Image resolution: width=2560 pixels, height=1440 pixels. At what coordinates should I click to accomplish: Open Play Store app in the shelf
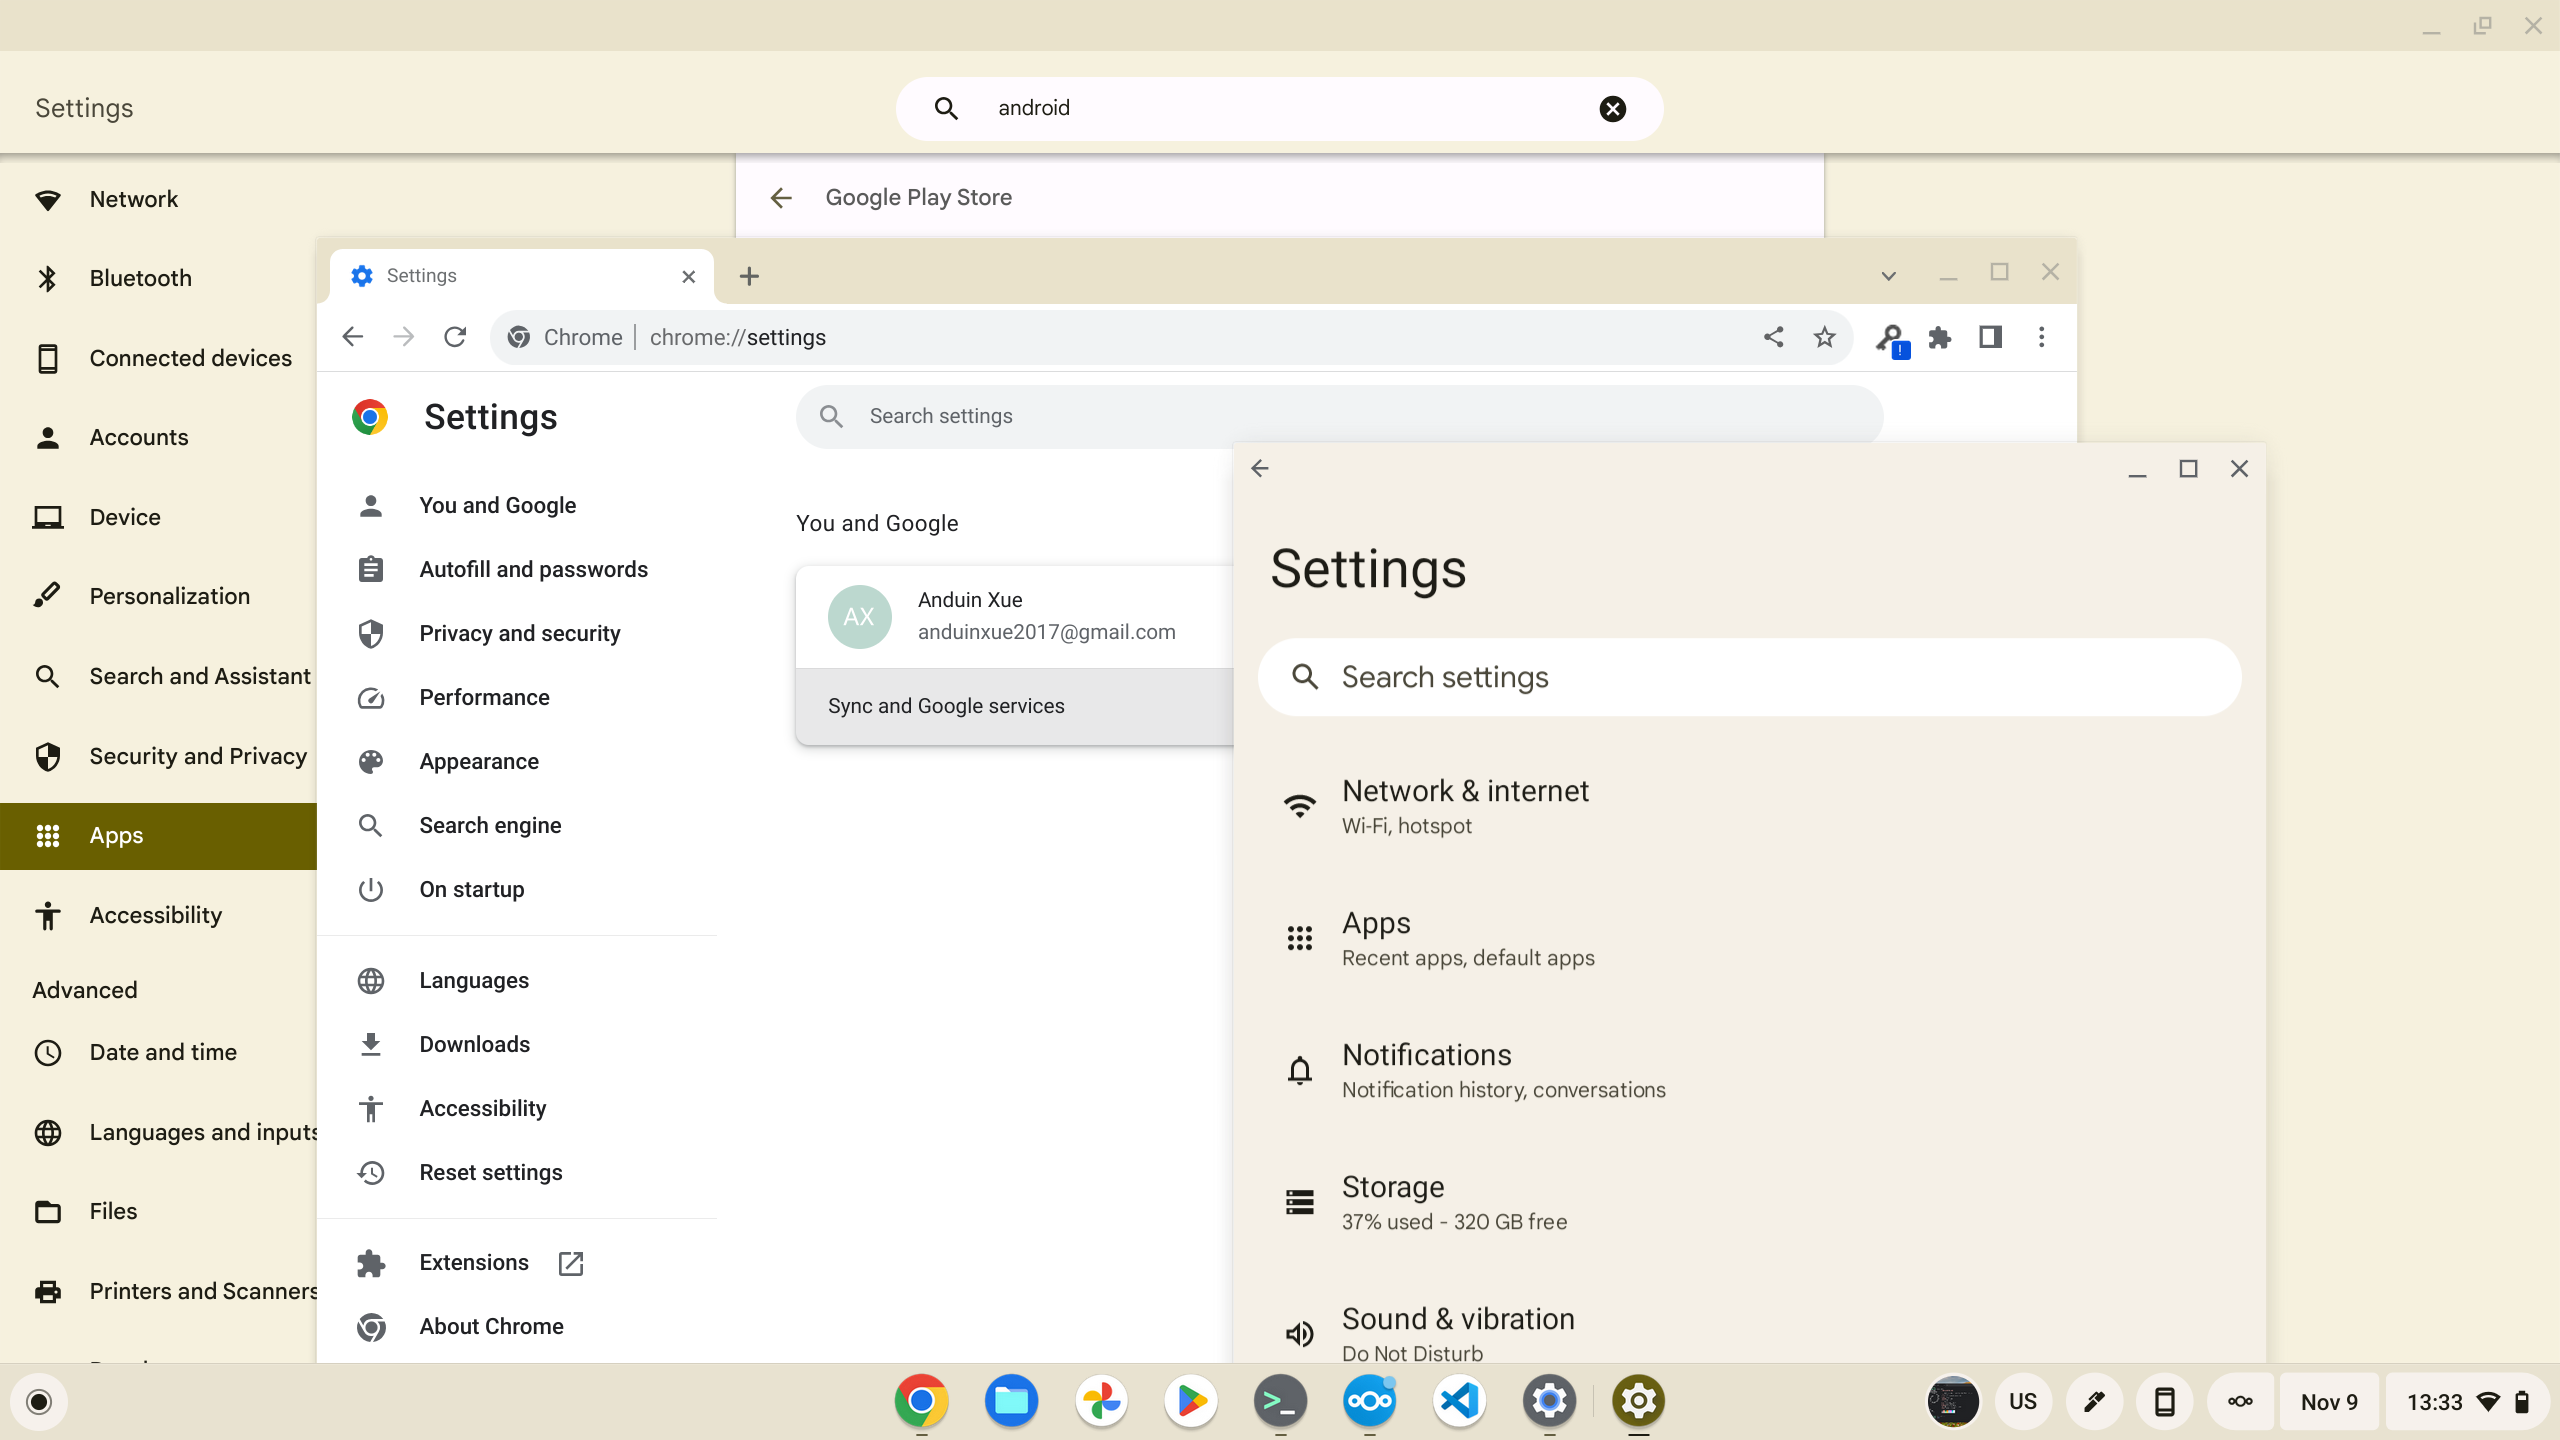click(x=1190, y=1401)
